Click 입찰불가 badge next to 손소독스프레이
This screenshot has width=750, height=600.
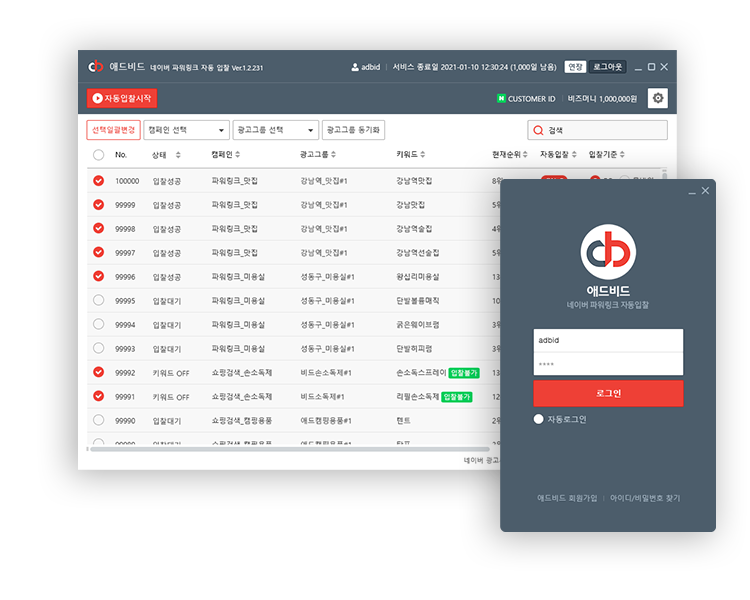coord(464,373)
